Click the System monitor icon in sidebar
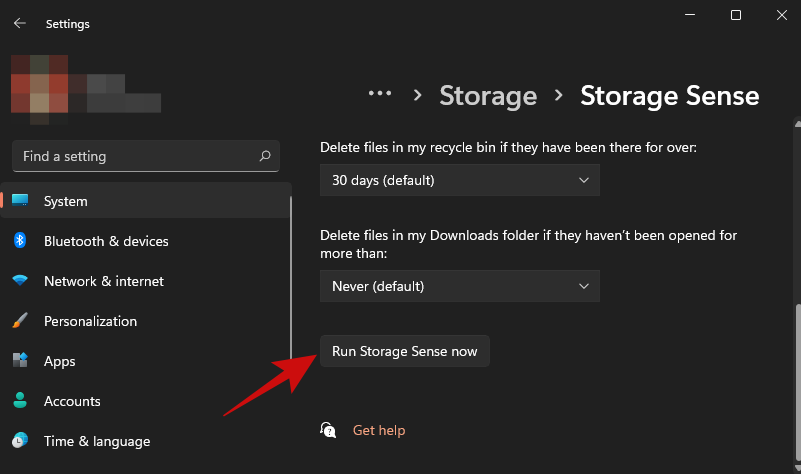This screenshot has width=801, height=474. 20,201
